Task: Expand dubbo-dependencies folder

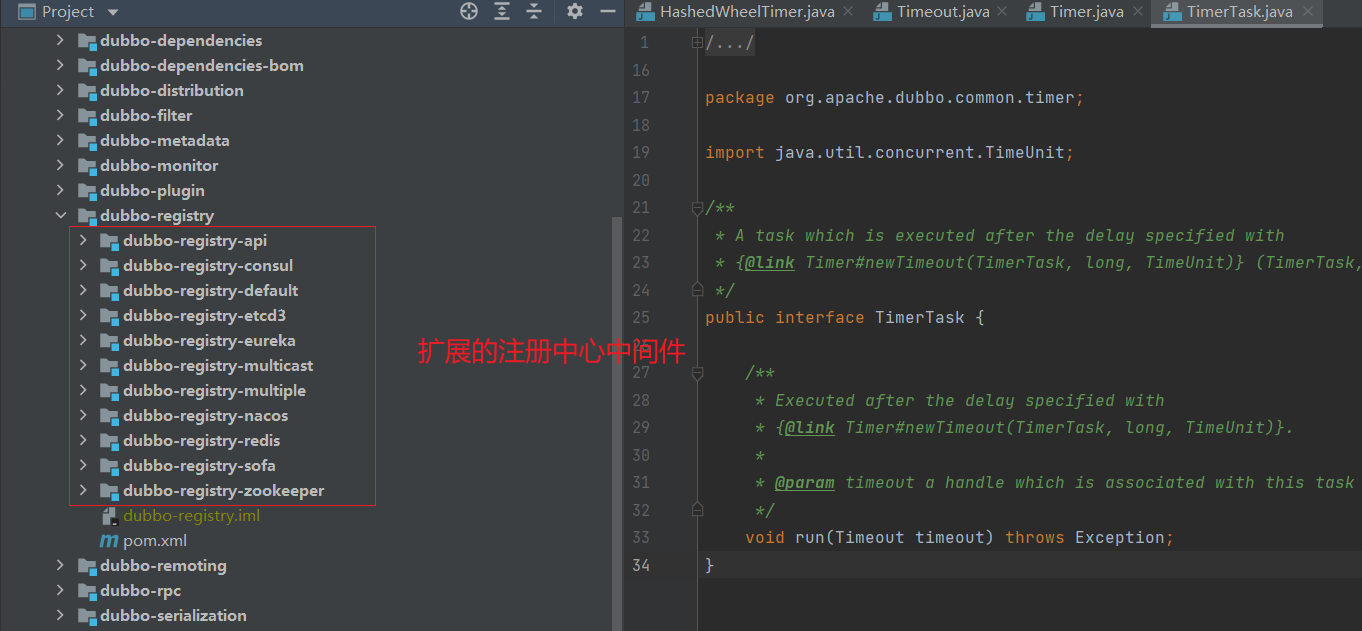Action: tap(60, 40)
